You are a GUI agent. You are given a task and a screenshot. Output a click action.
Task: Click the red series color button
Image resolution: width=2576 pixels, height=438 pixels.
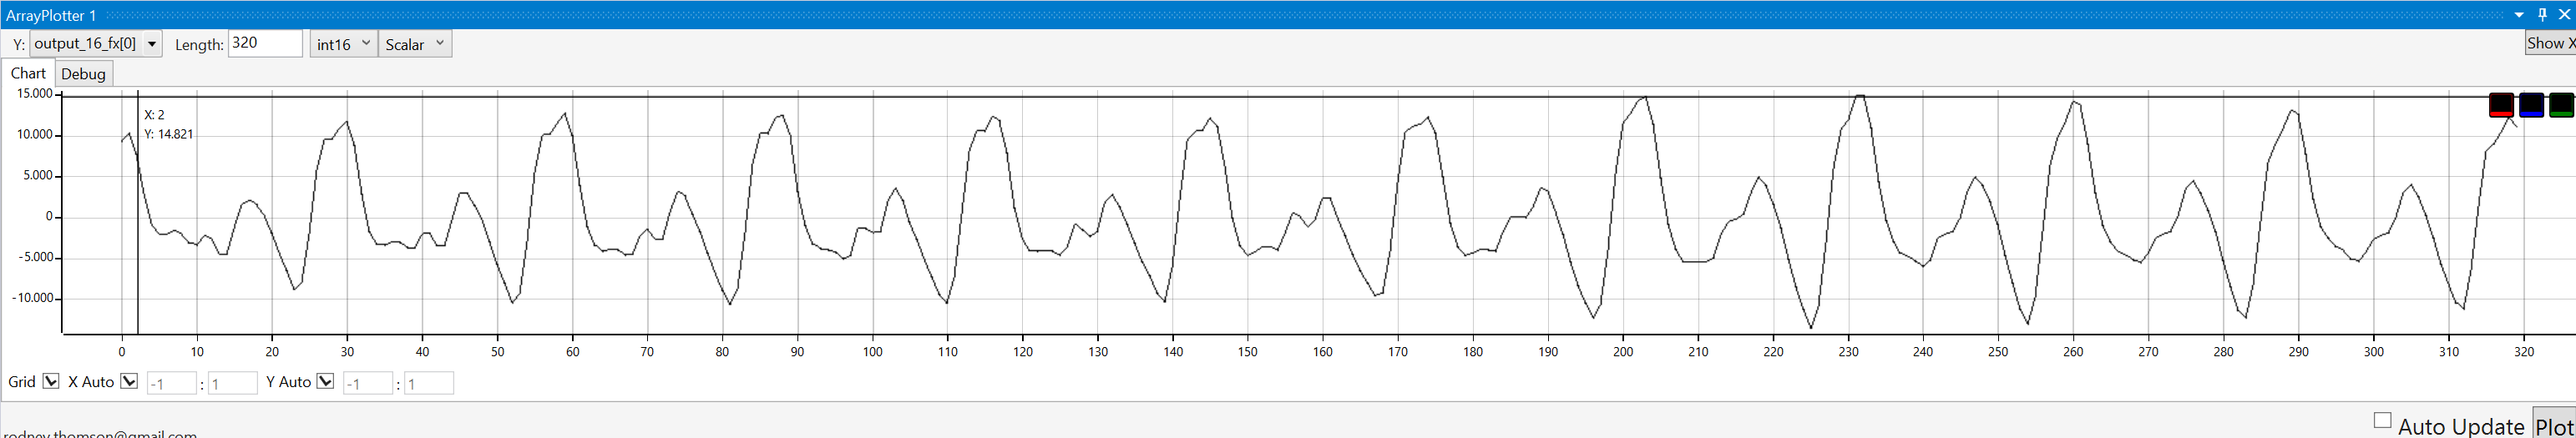coord(2500,105)
